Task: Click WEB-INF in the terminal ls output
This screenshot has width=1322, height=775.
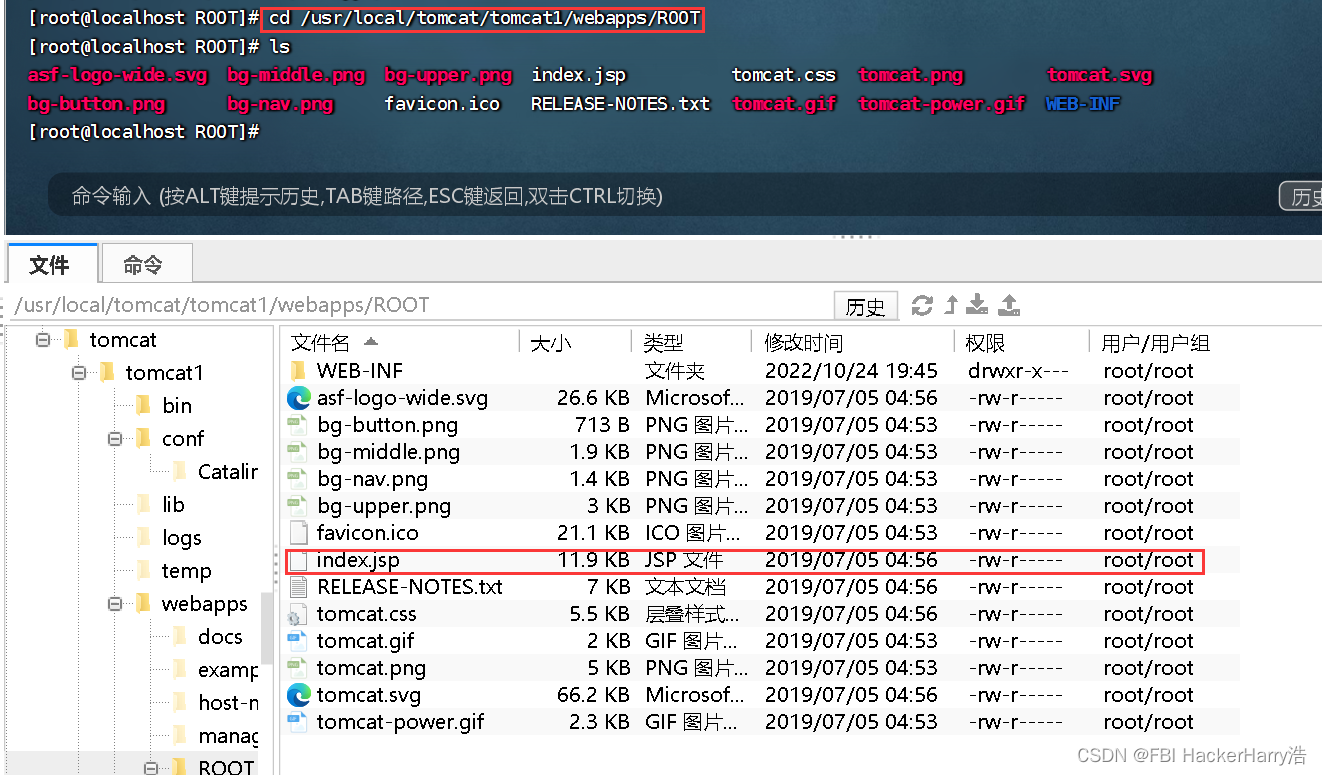Action: pyautogui.click(x=1083, y=103)
